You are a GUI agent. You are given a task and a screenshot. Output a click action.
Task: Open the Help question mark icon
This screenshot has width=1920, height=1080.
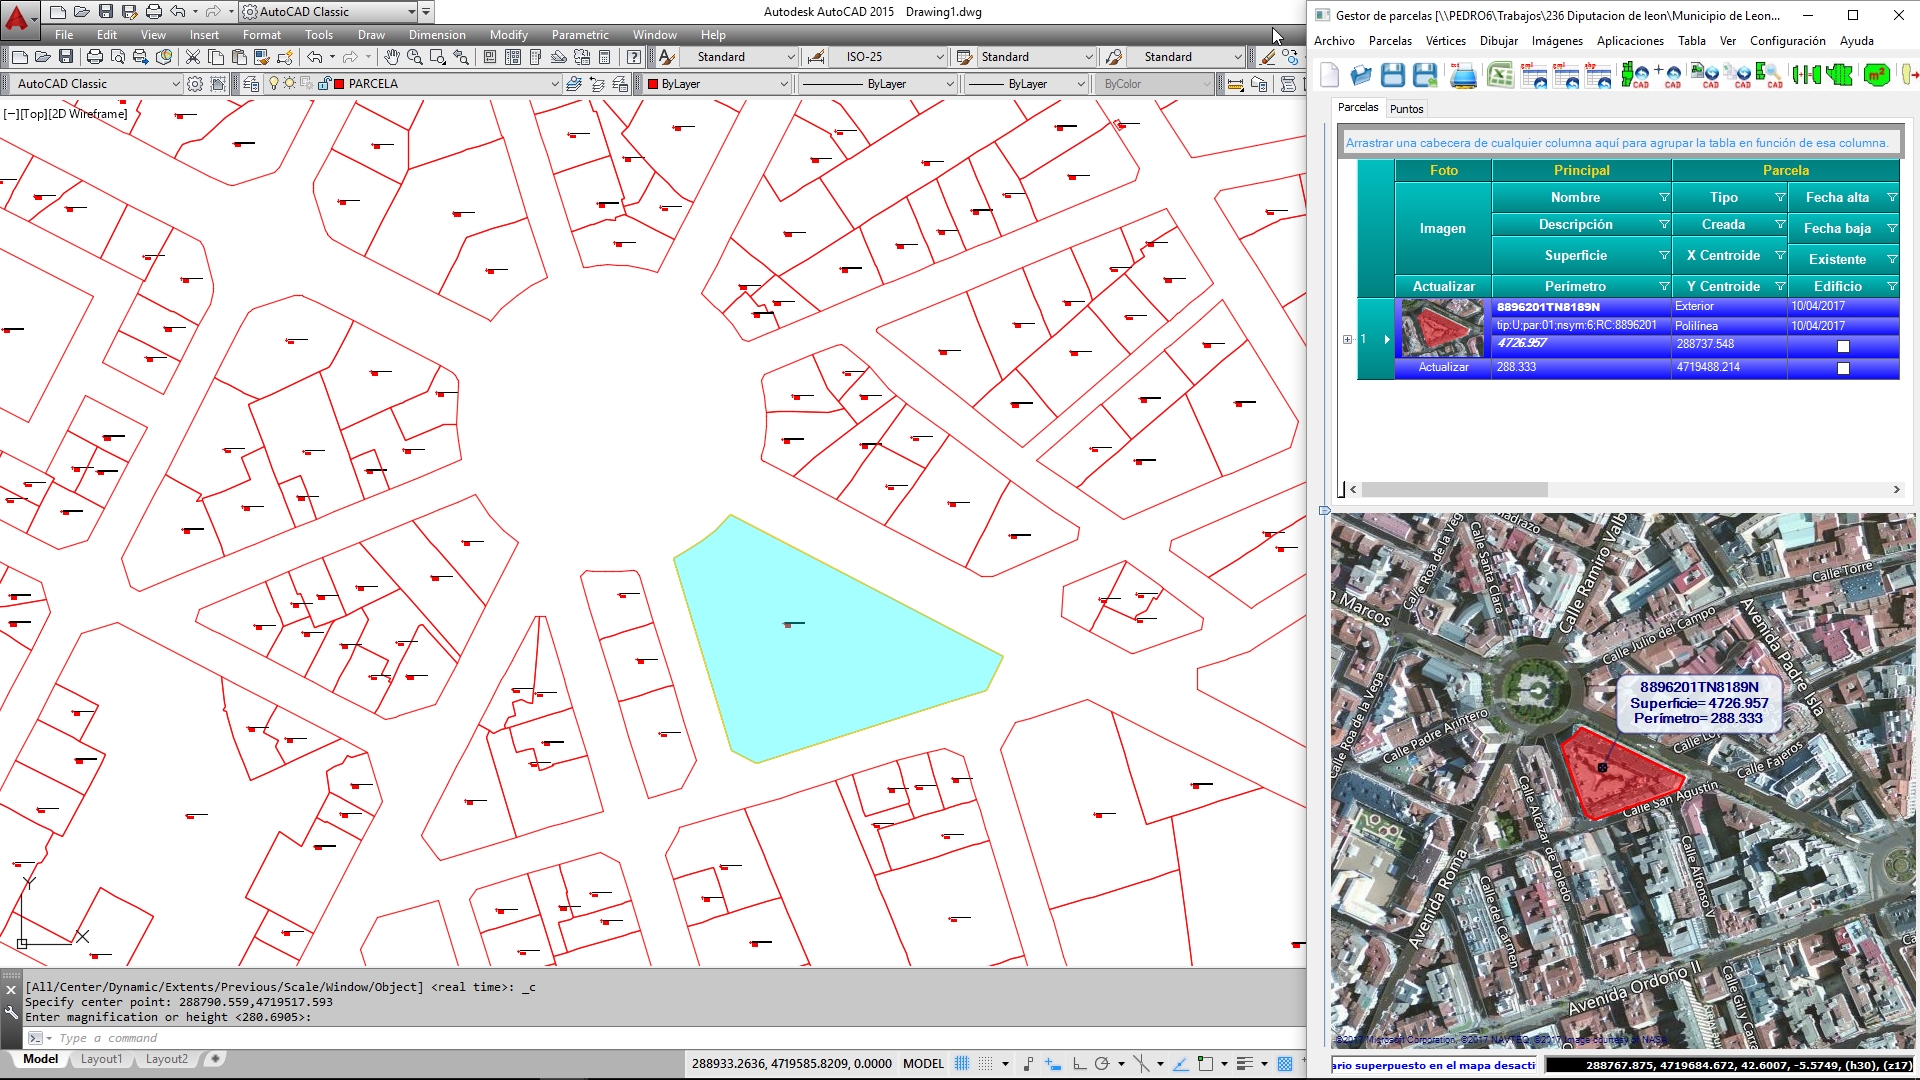click(x=633, y=57)
